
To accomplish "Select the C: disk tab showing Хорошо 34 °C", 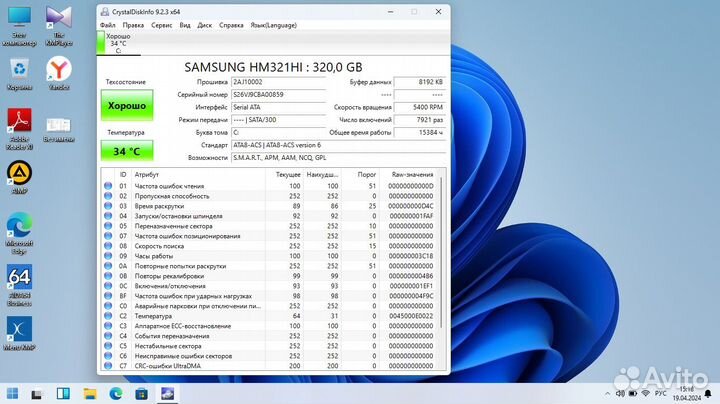I will 118,43.
